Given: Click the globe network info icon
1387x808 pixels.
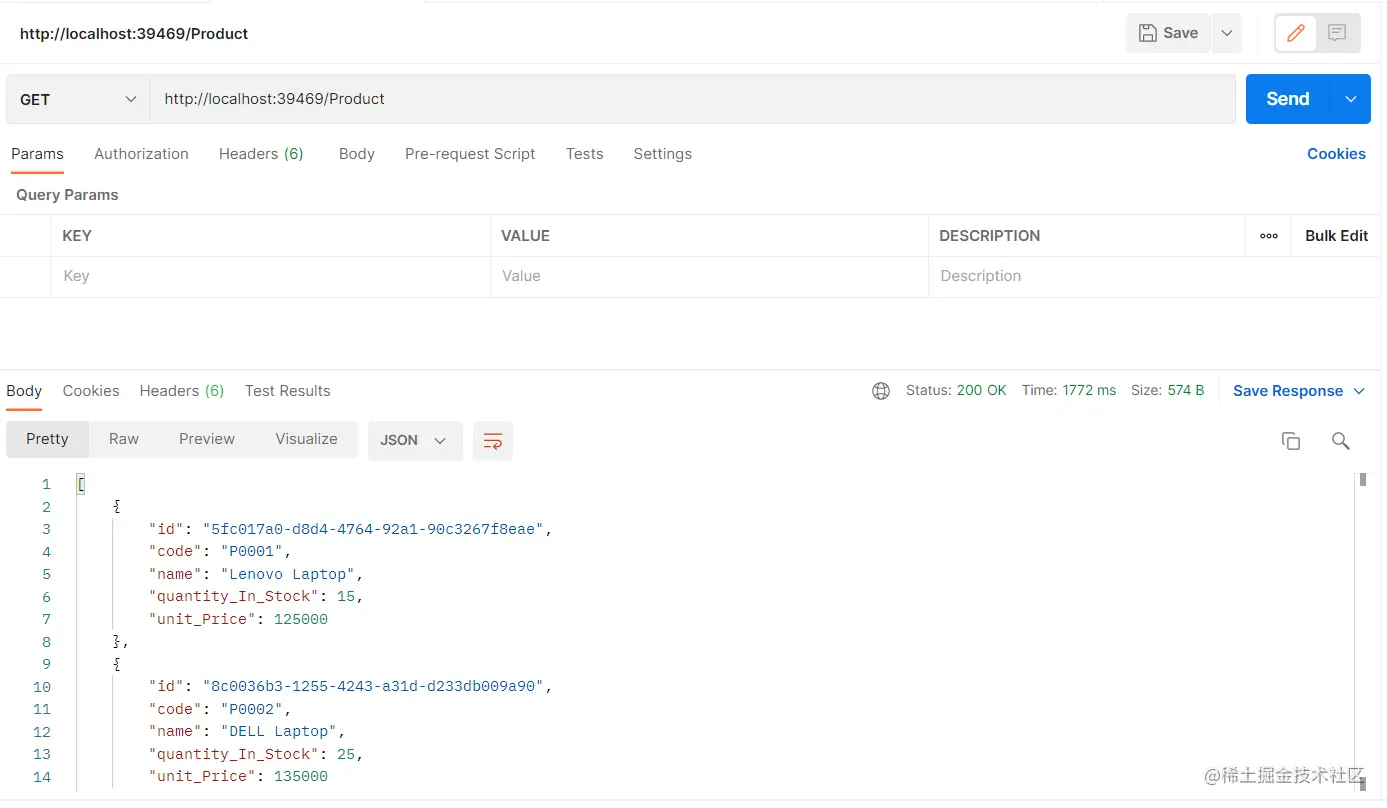Looking at the screenshot, I should coord(881,391).
